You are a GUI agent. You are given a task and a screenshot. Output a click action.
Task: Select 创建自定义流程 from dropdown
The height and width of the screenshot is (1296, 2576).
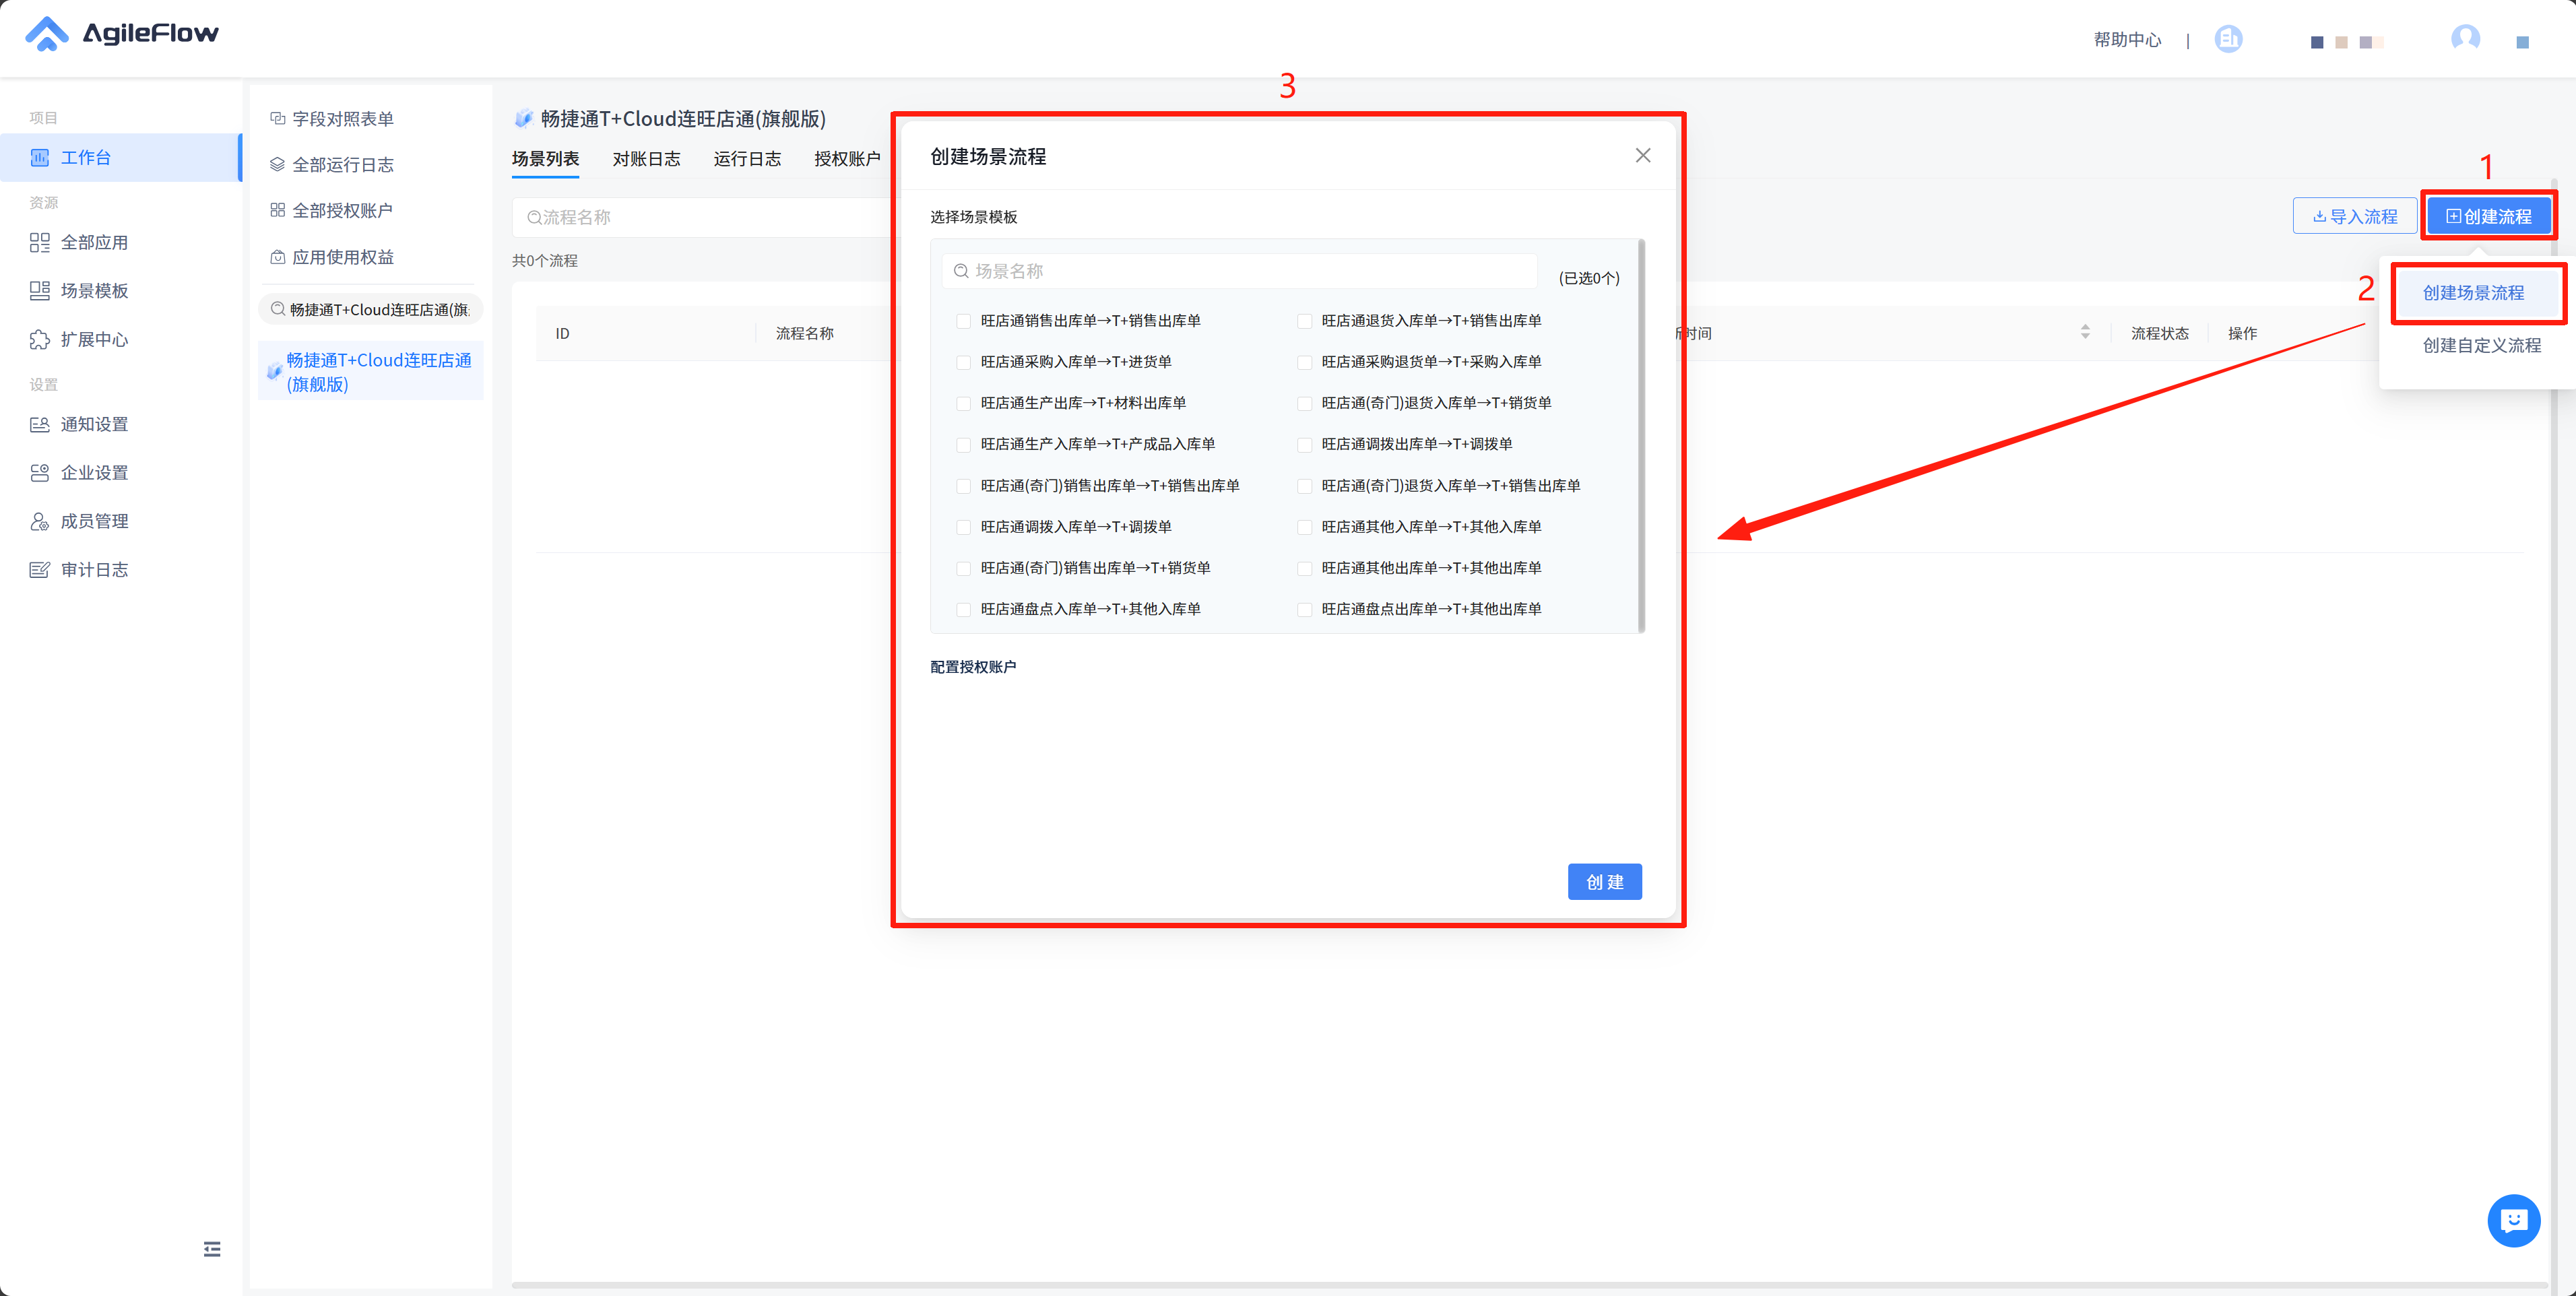(x=2481, y=345)
